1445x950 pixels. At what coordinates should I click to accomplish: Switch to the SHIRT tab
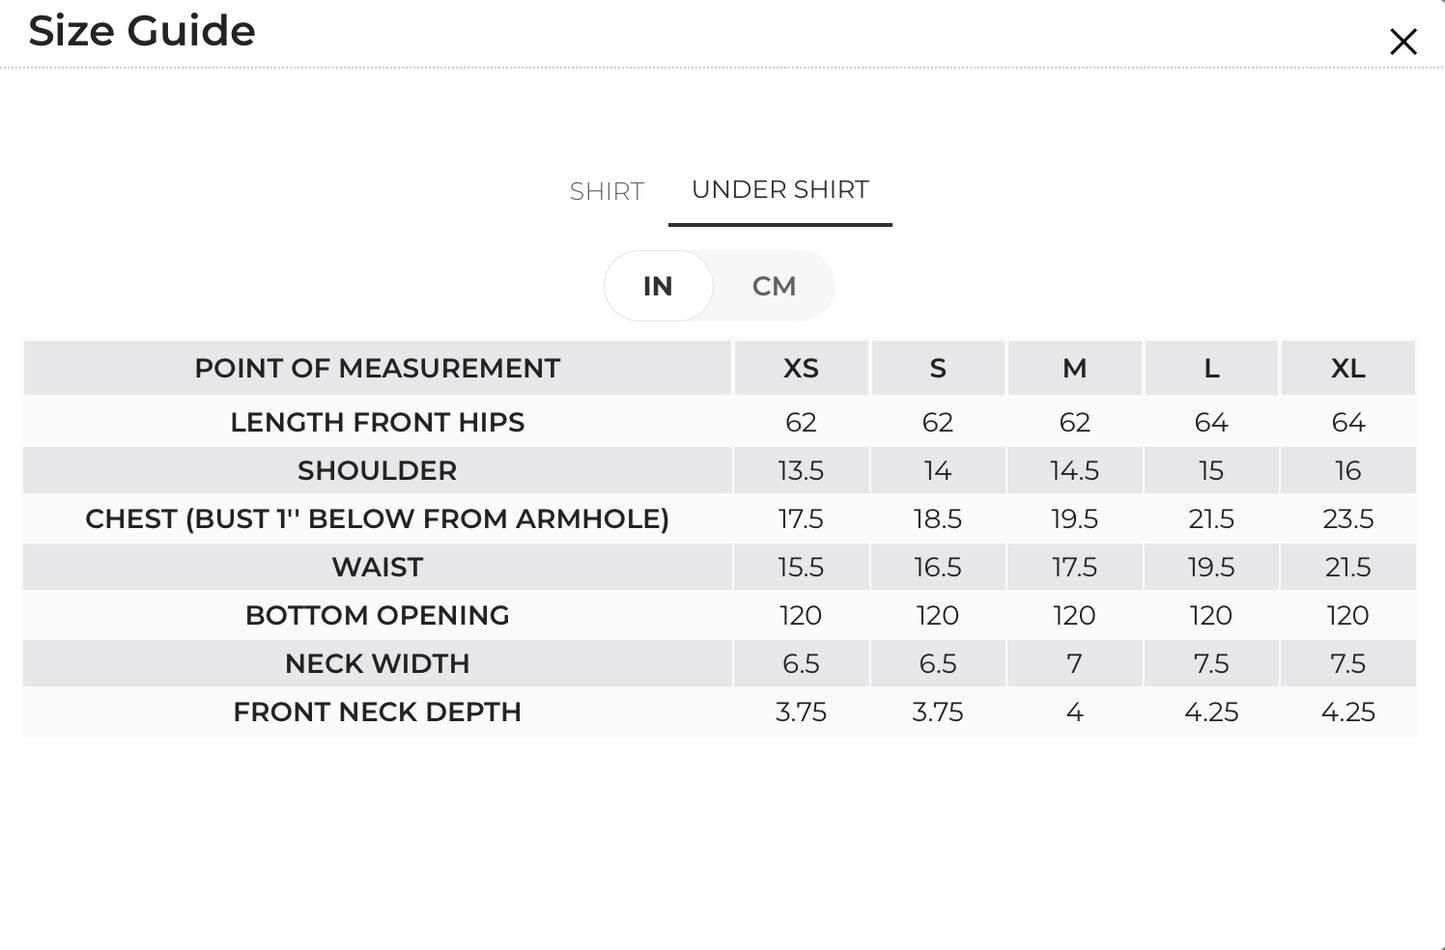click(607, 191)
